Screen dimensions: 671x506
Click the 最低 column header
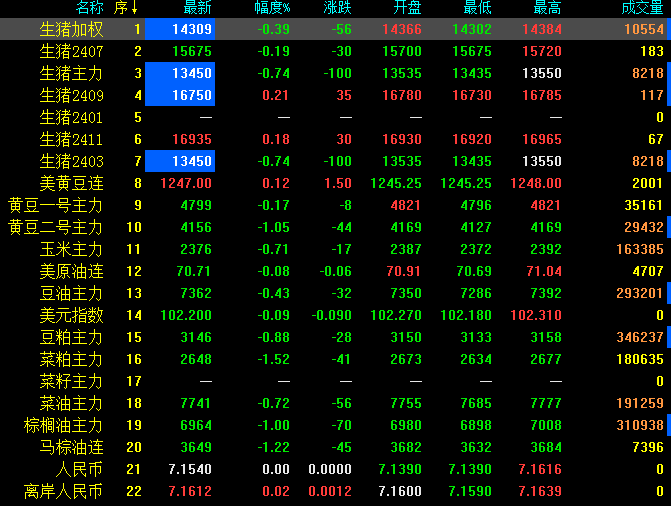click(x=478, y=7)
